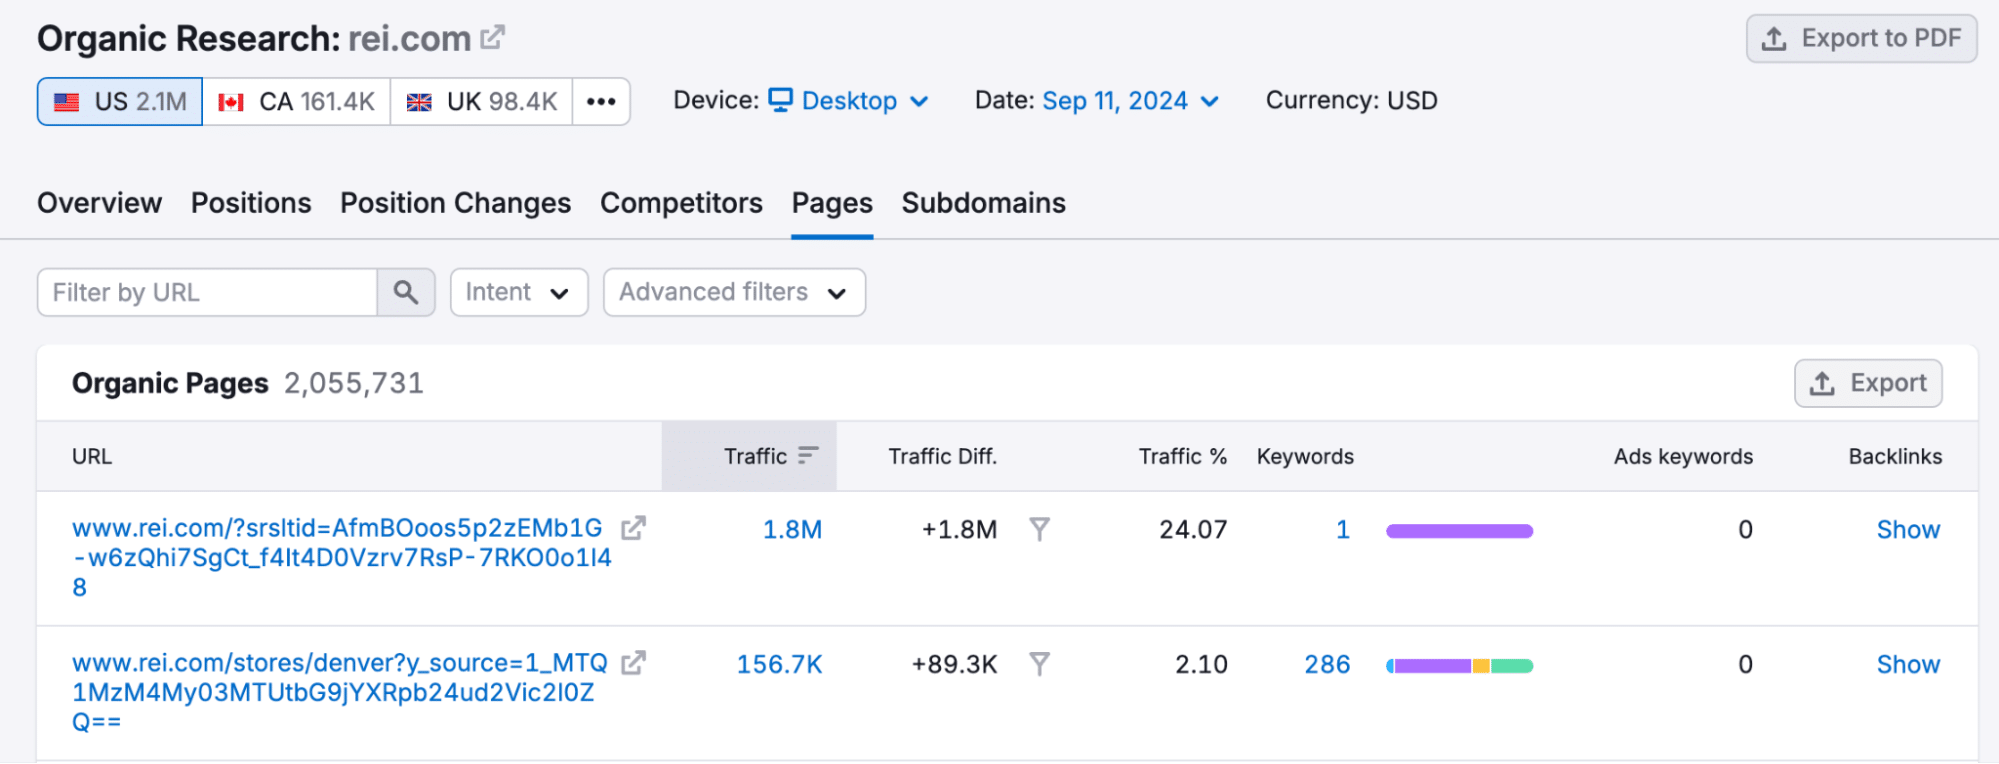Click the filter funnel icon for +89.3K
Screen dimensions: 1999x764
[1040, 664]
